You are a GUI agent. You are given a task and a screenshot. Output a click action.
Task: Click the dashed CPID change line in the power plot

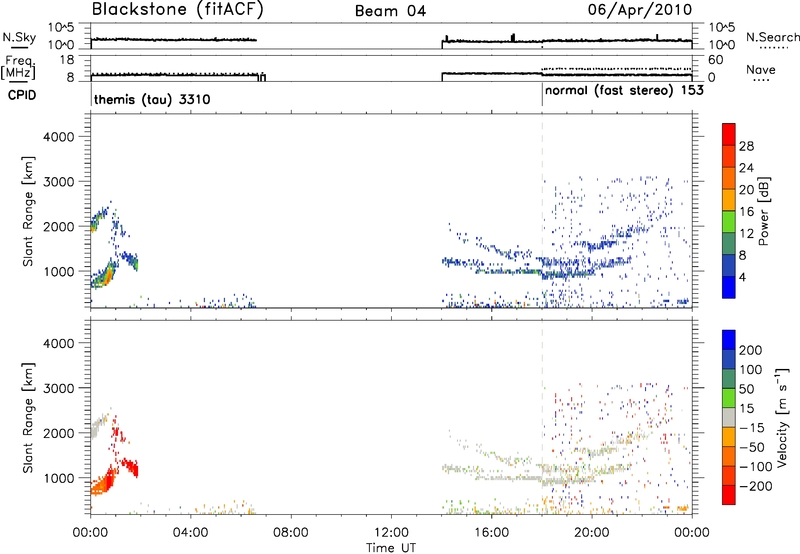[542, 211]
